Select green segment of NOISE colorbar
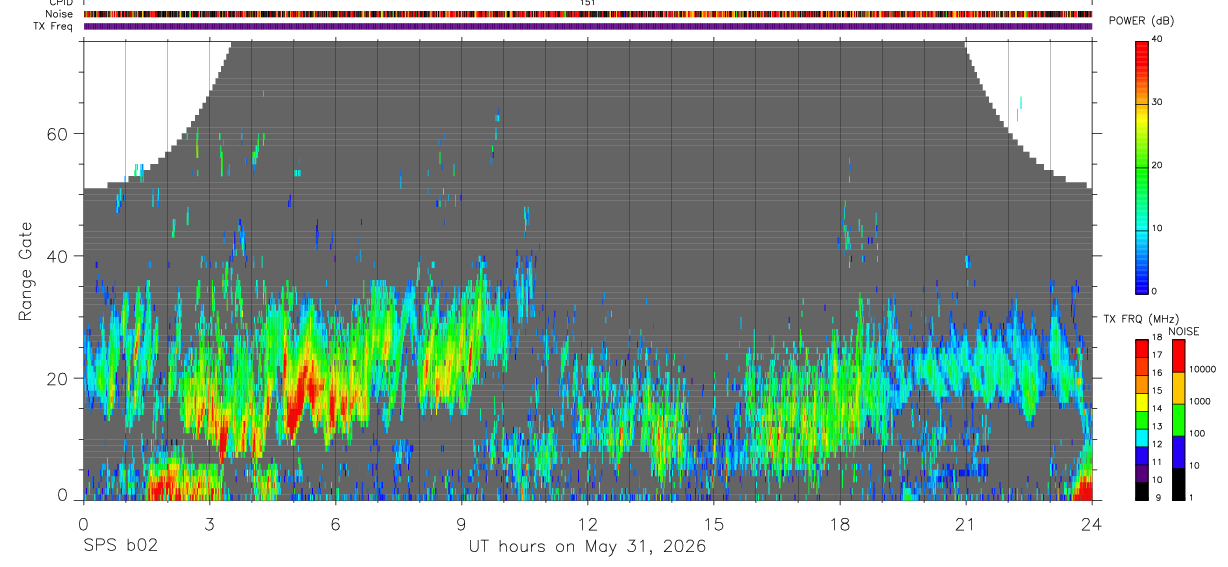 click(x=1178, y=420)
